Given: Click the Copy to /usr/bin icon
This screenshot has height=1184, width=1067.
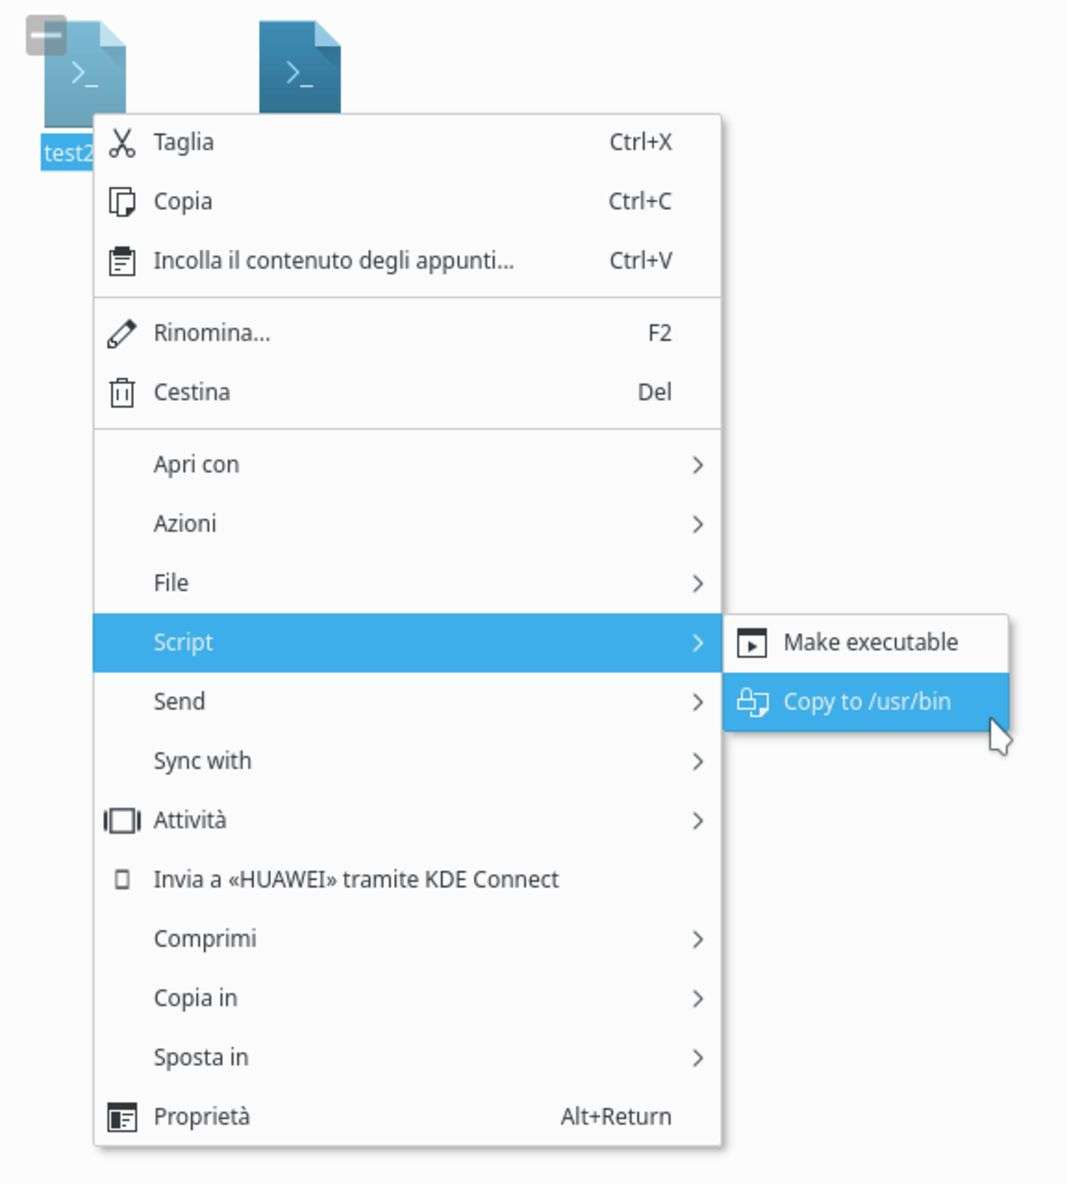Looking at the screenshot, I should (752, 702).
